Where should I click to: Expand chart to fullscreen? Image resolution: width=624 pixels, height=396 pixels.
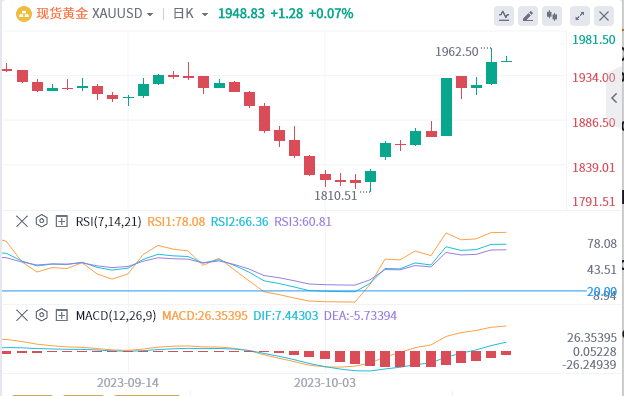(x=580, y=16)
